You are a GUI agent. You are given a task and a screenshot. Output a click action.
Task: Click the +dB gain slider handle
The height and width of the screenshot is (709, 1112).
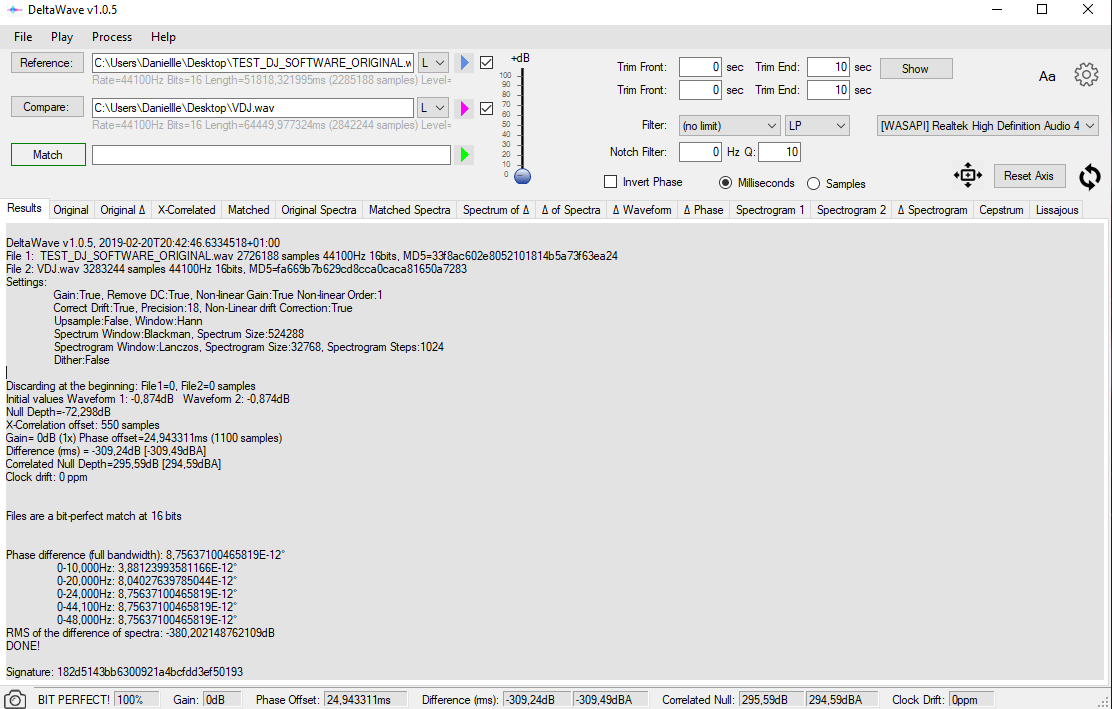pos(522,176)
